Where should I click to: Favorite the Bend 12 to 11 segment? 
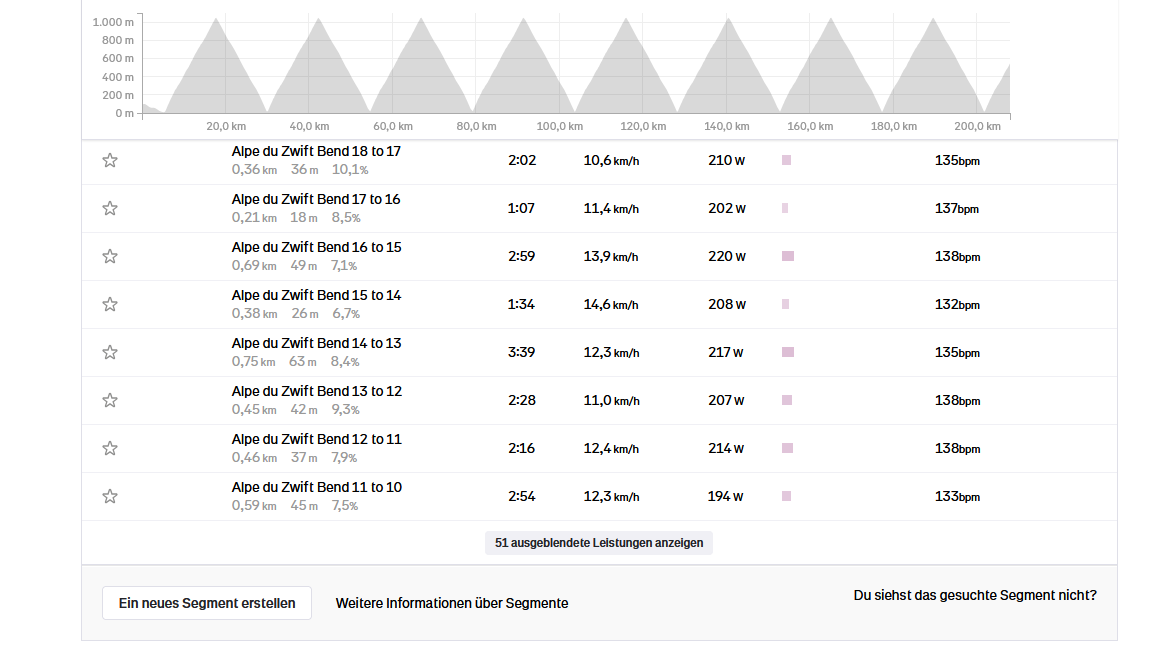click(x=110, y=448)
